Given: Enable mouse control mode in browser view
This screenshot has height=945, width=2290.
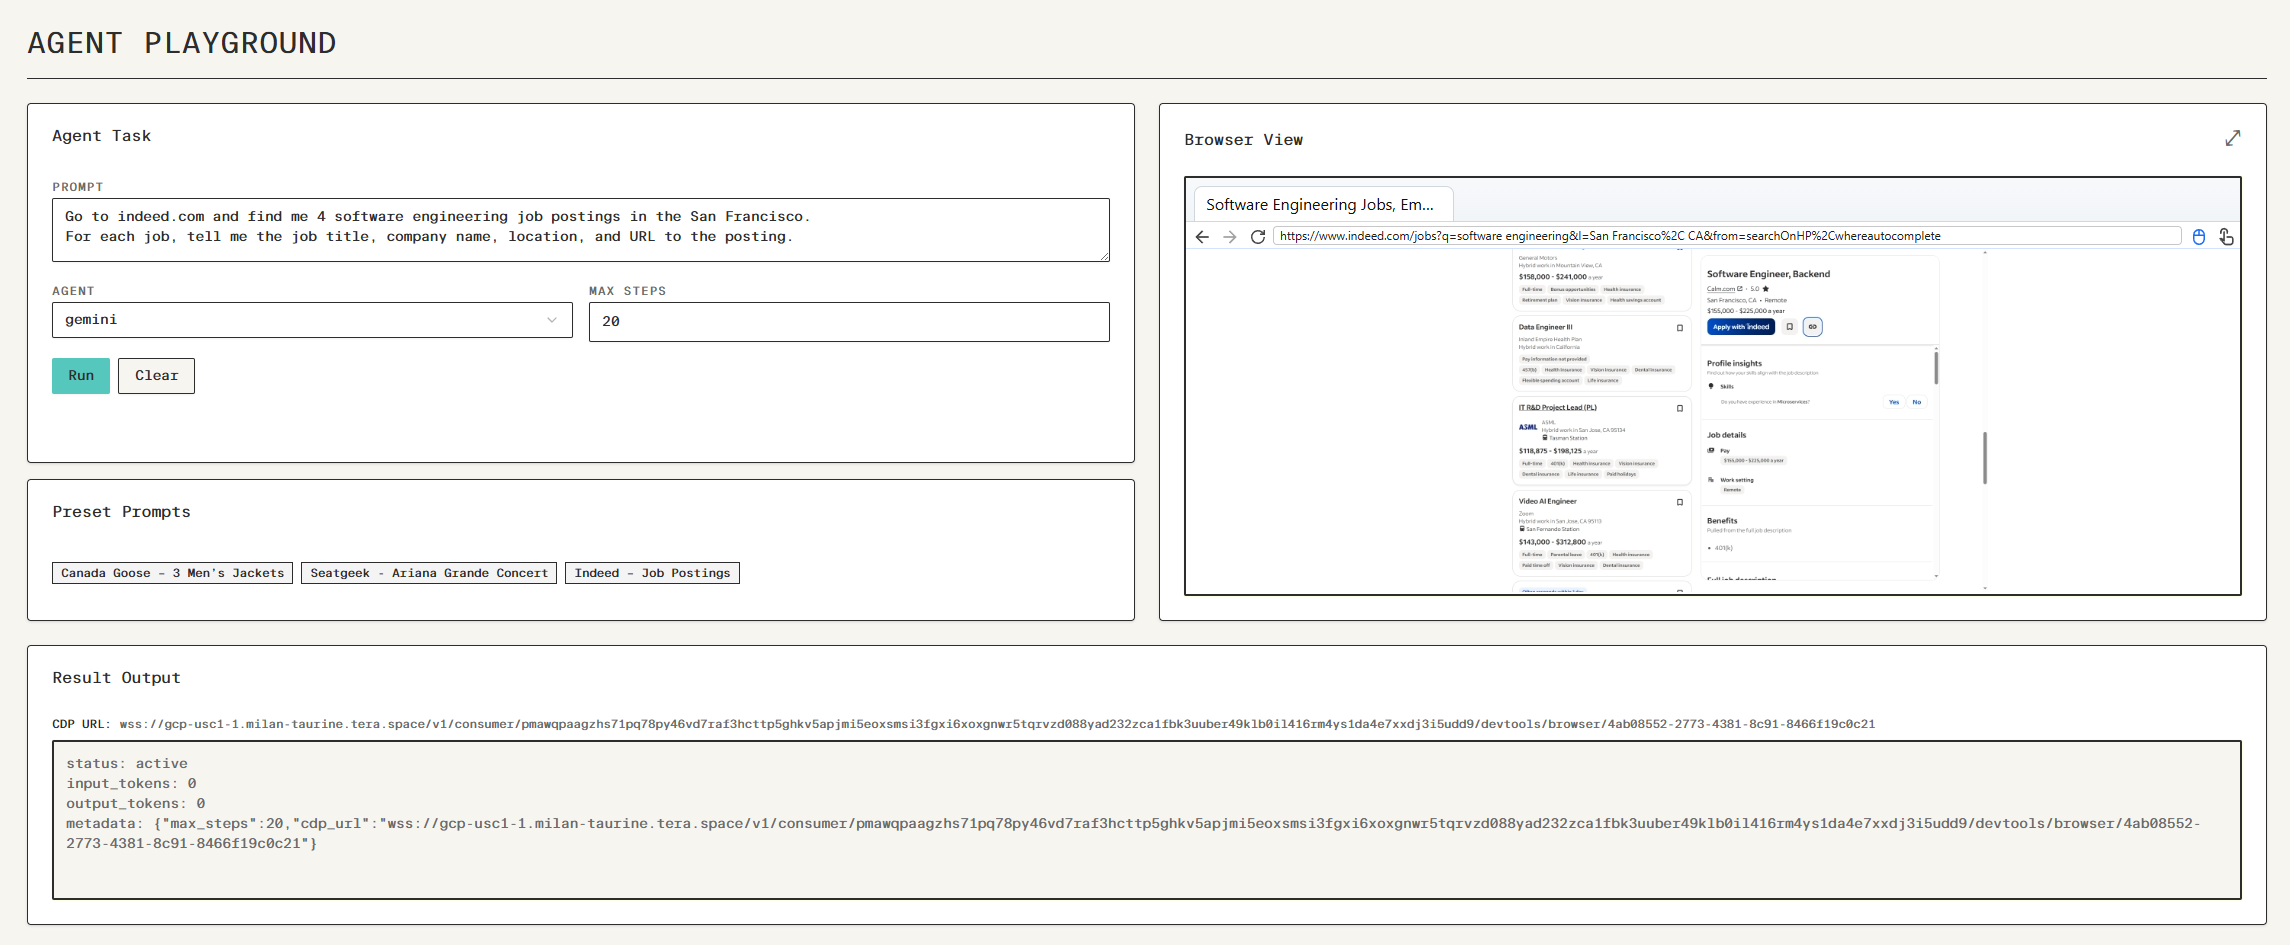Looking at the screenshot, I should point(2198,236).
